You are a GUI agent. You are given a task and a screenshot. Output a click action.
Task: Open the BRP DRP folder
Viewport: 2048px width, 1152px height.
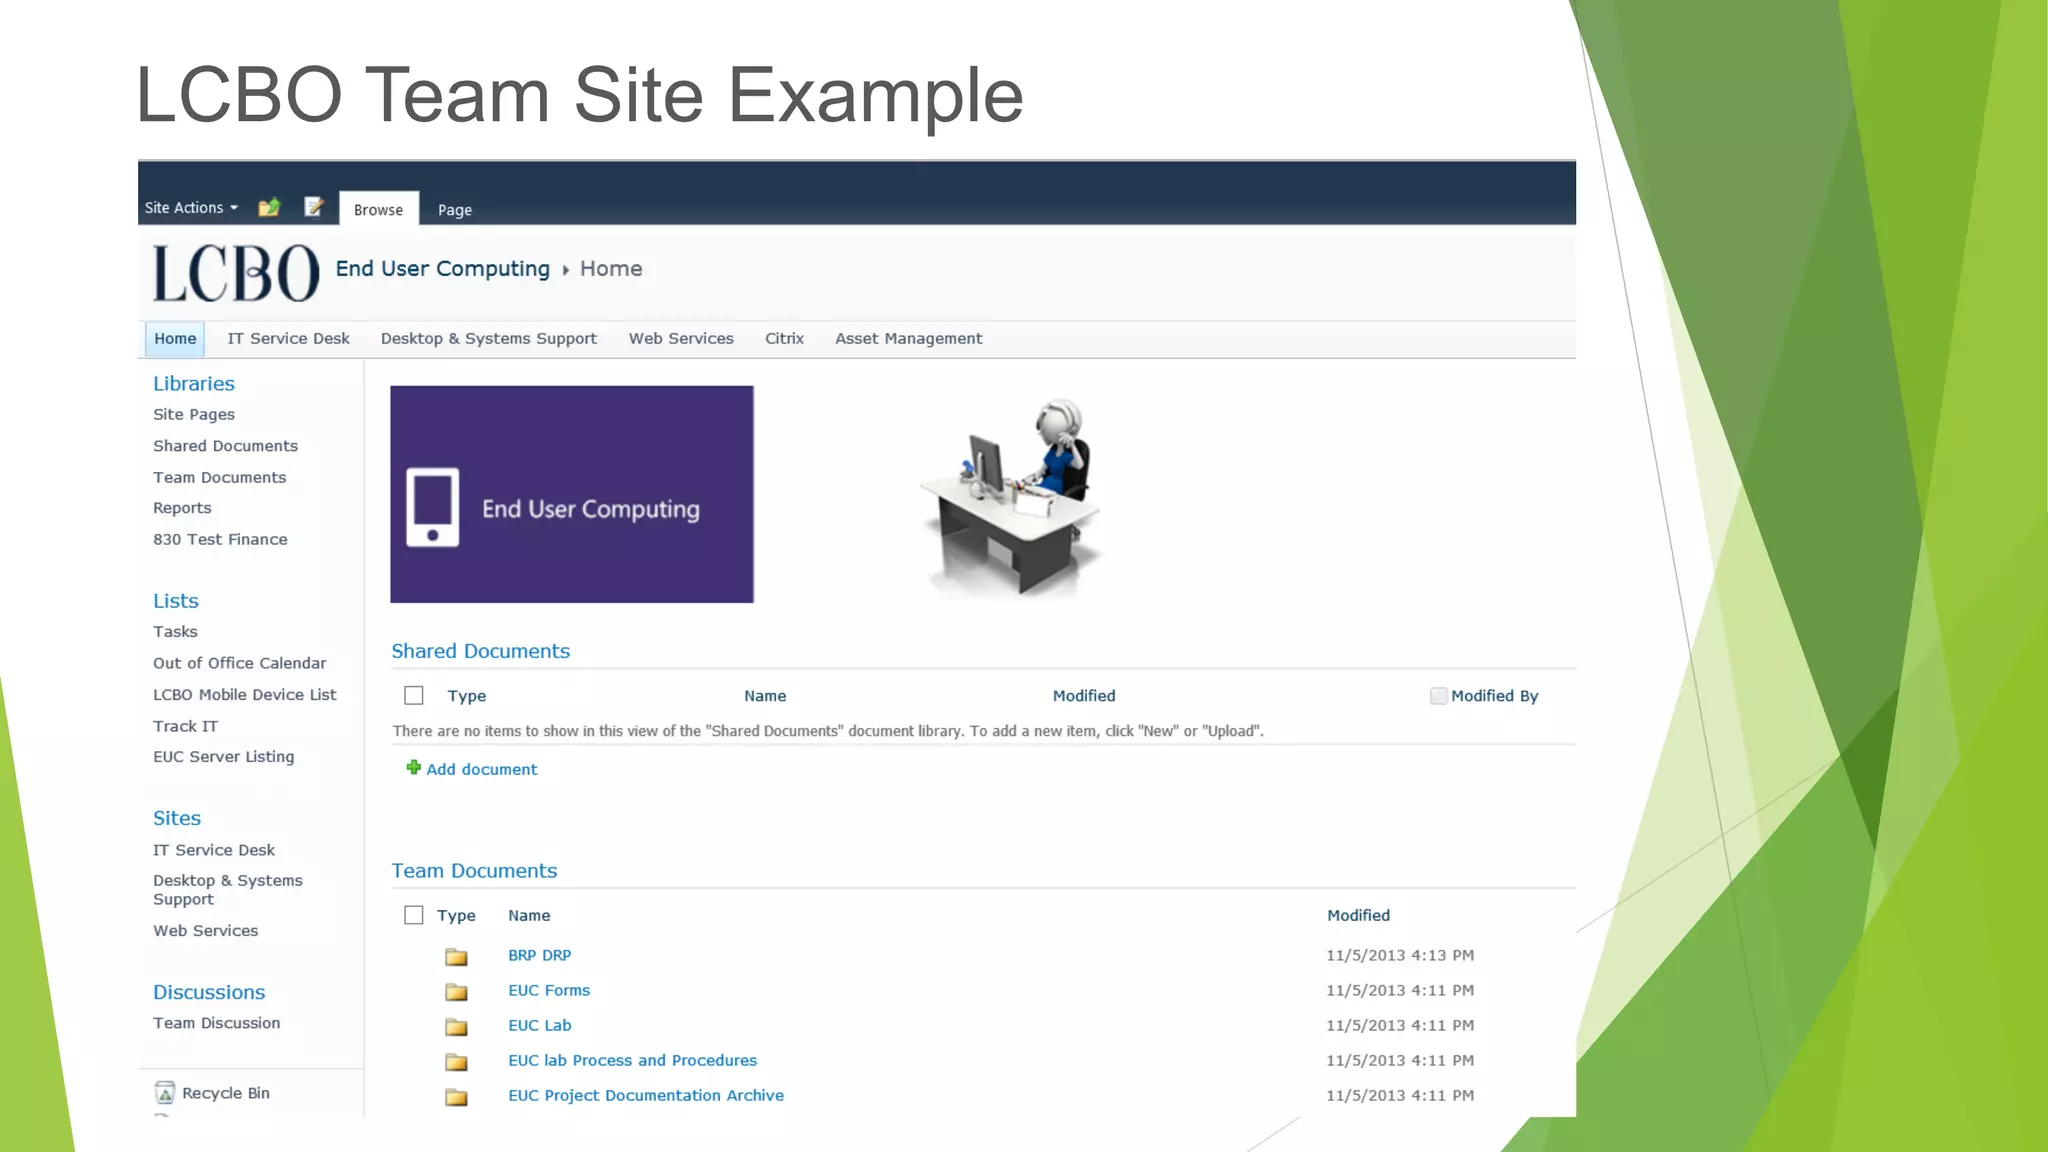(x=540, y=956)
